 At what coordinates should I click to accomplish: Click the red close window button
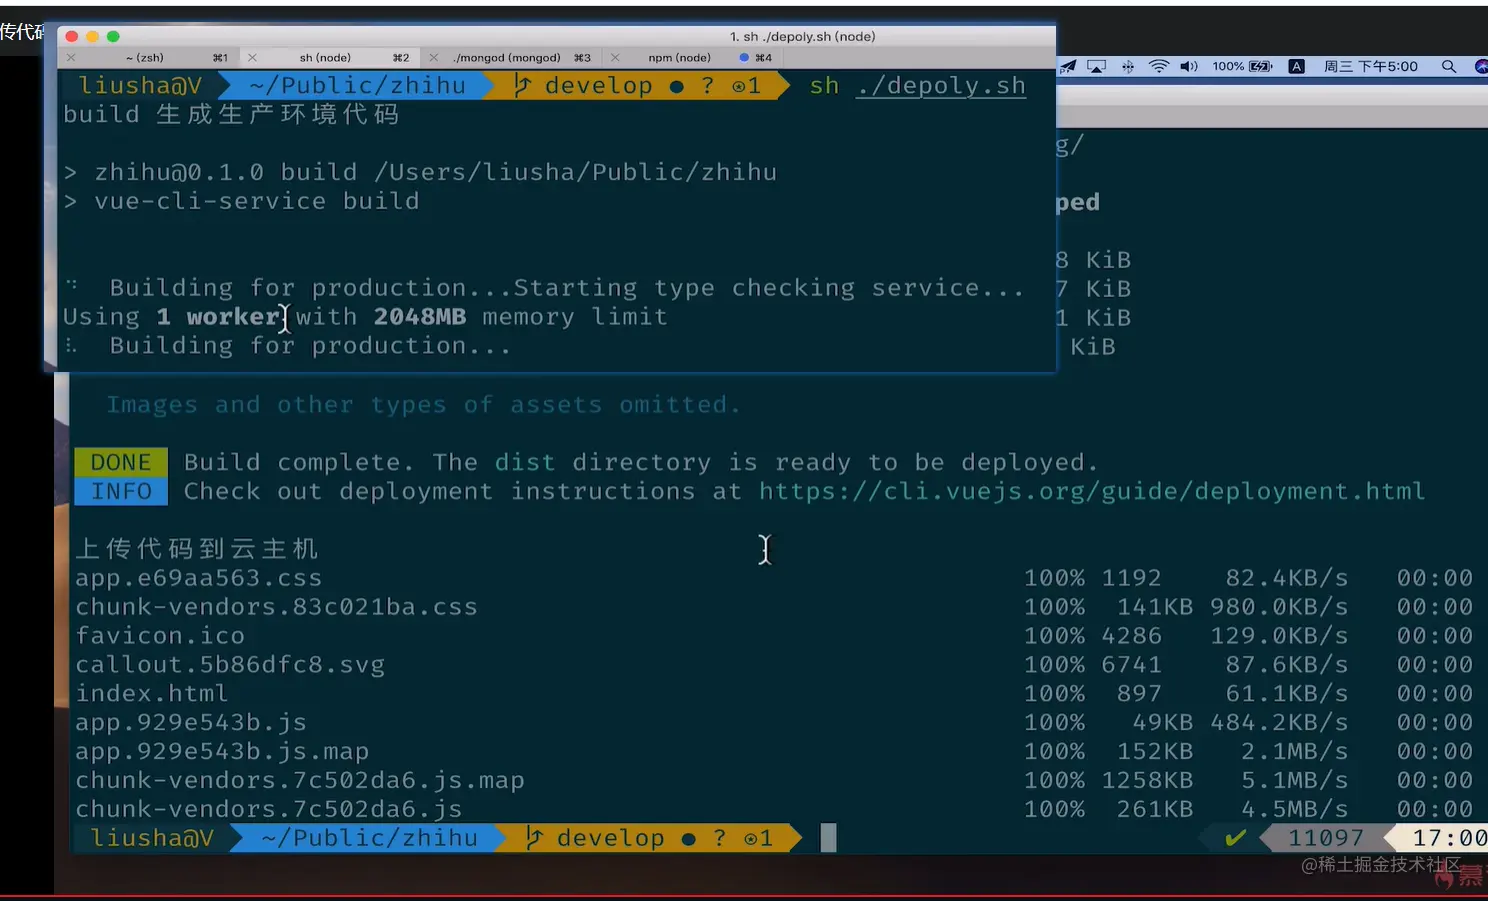[x=72, y=36]
